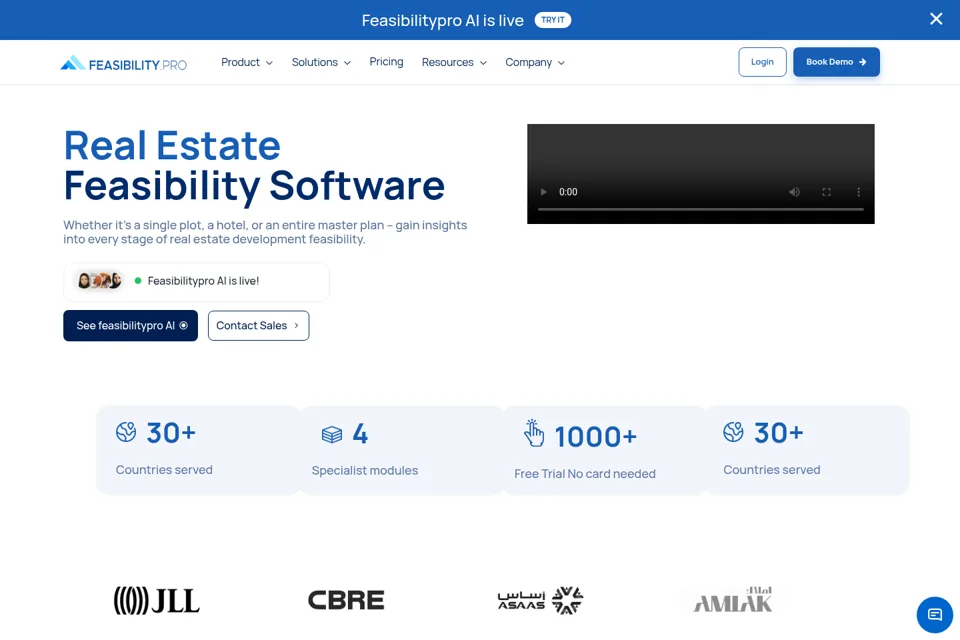Expand the Company menu
Image resolution: width=960 pixels, height=640 pixels.
tap(534, 62)
